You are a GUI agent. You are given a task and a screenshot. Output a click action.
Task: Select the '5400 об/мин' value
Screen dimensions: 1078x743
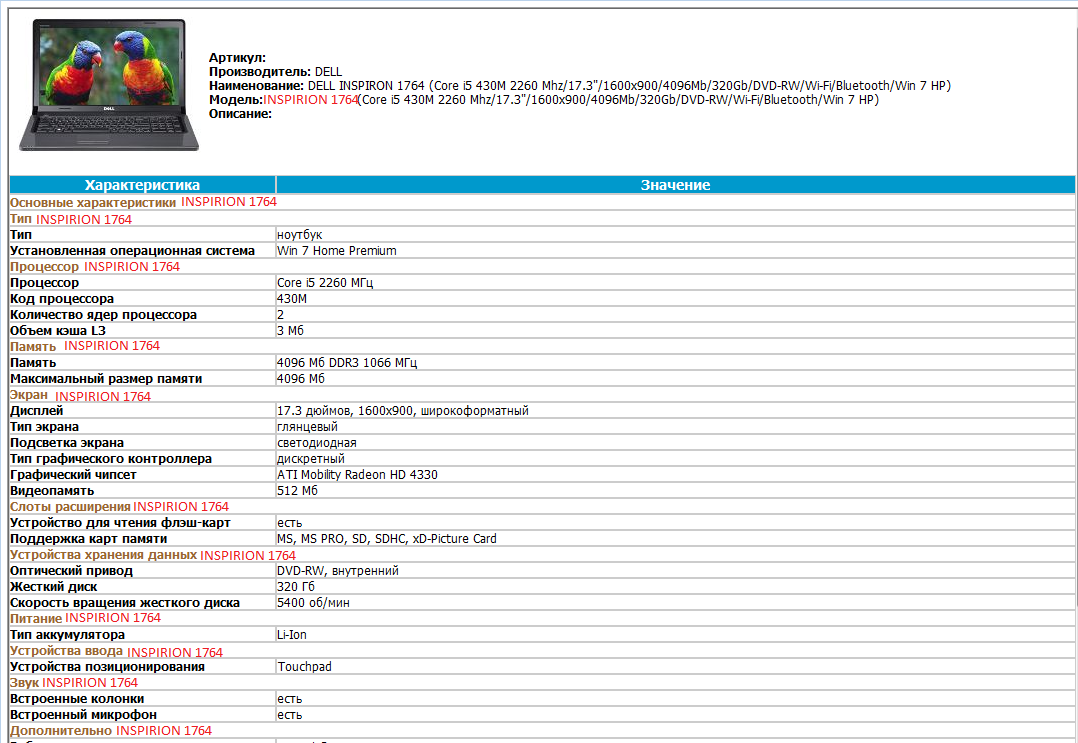coord(314,603)
